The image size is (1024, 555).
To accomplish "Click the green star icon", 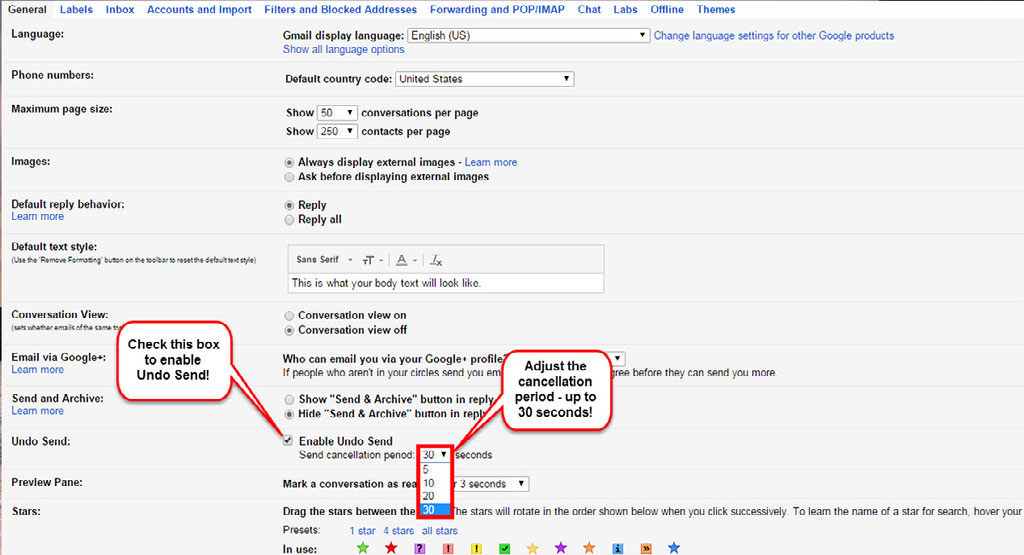I will pyautogui.click(x=362, y=548).
